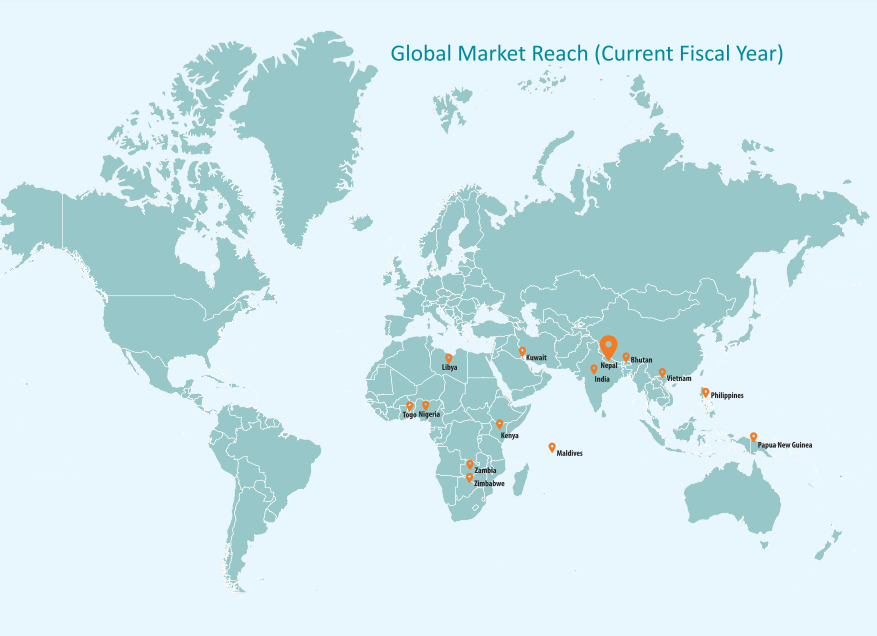The image size is (877, 636).
Task: Click the Zambia location pin
Action: tap(470, 464)
